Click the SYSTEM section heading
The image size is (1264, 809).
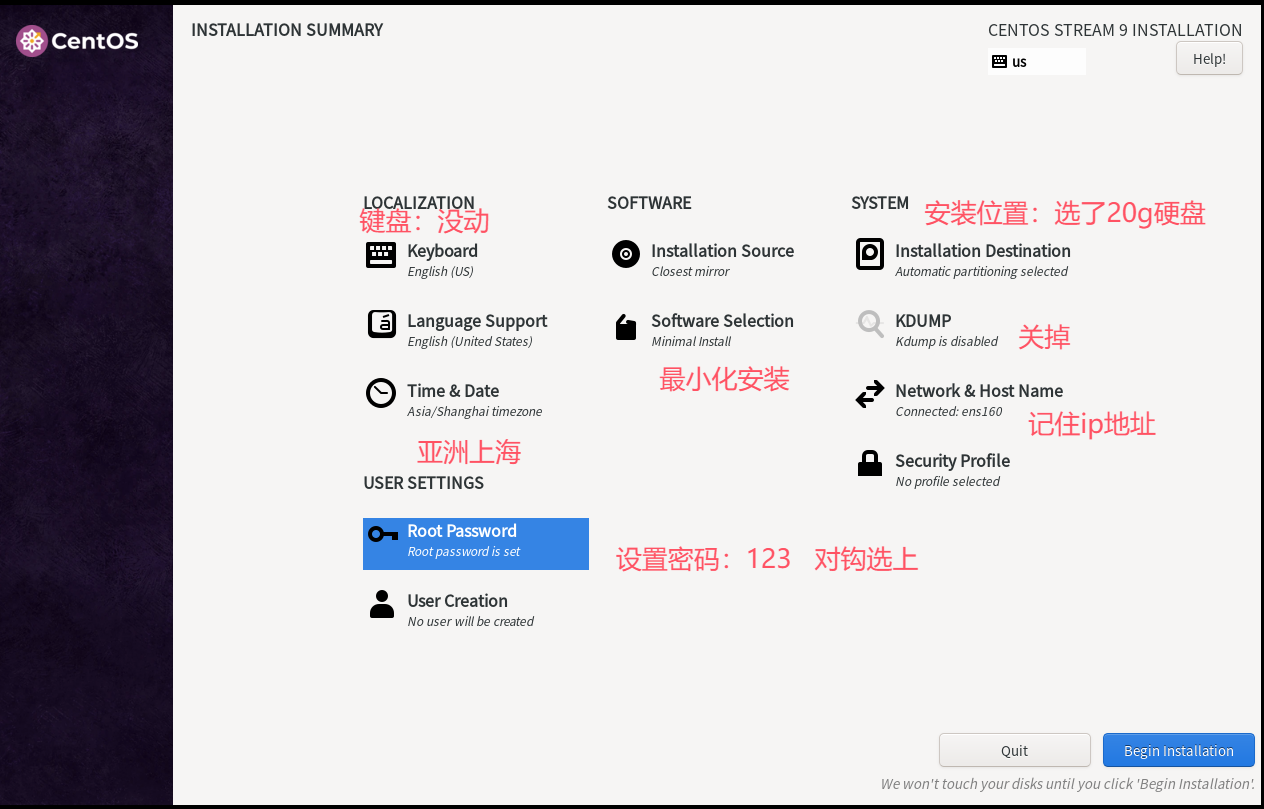click(880, 203)
